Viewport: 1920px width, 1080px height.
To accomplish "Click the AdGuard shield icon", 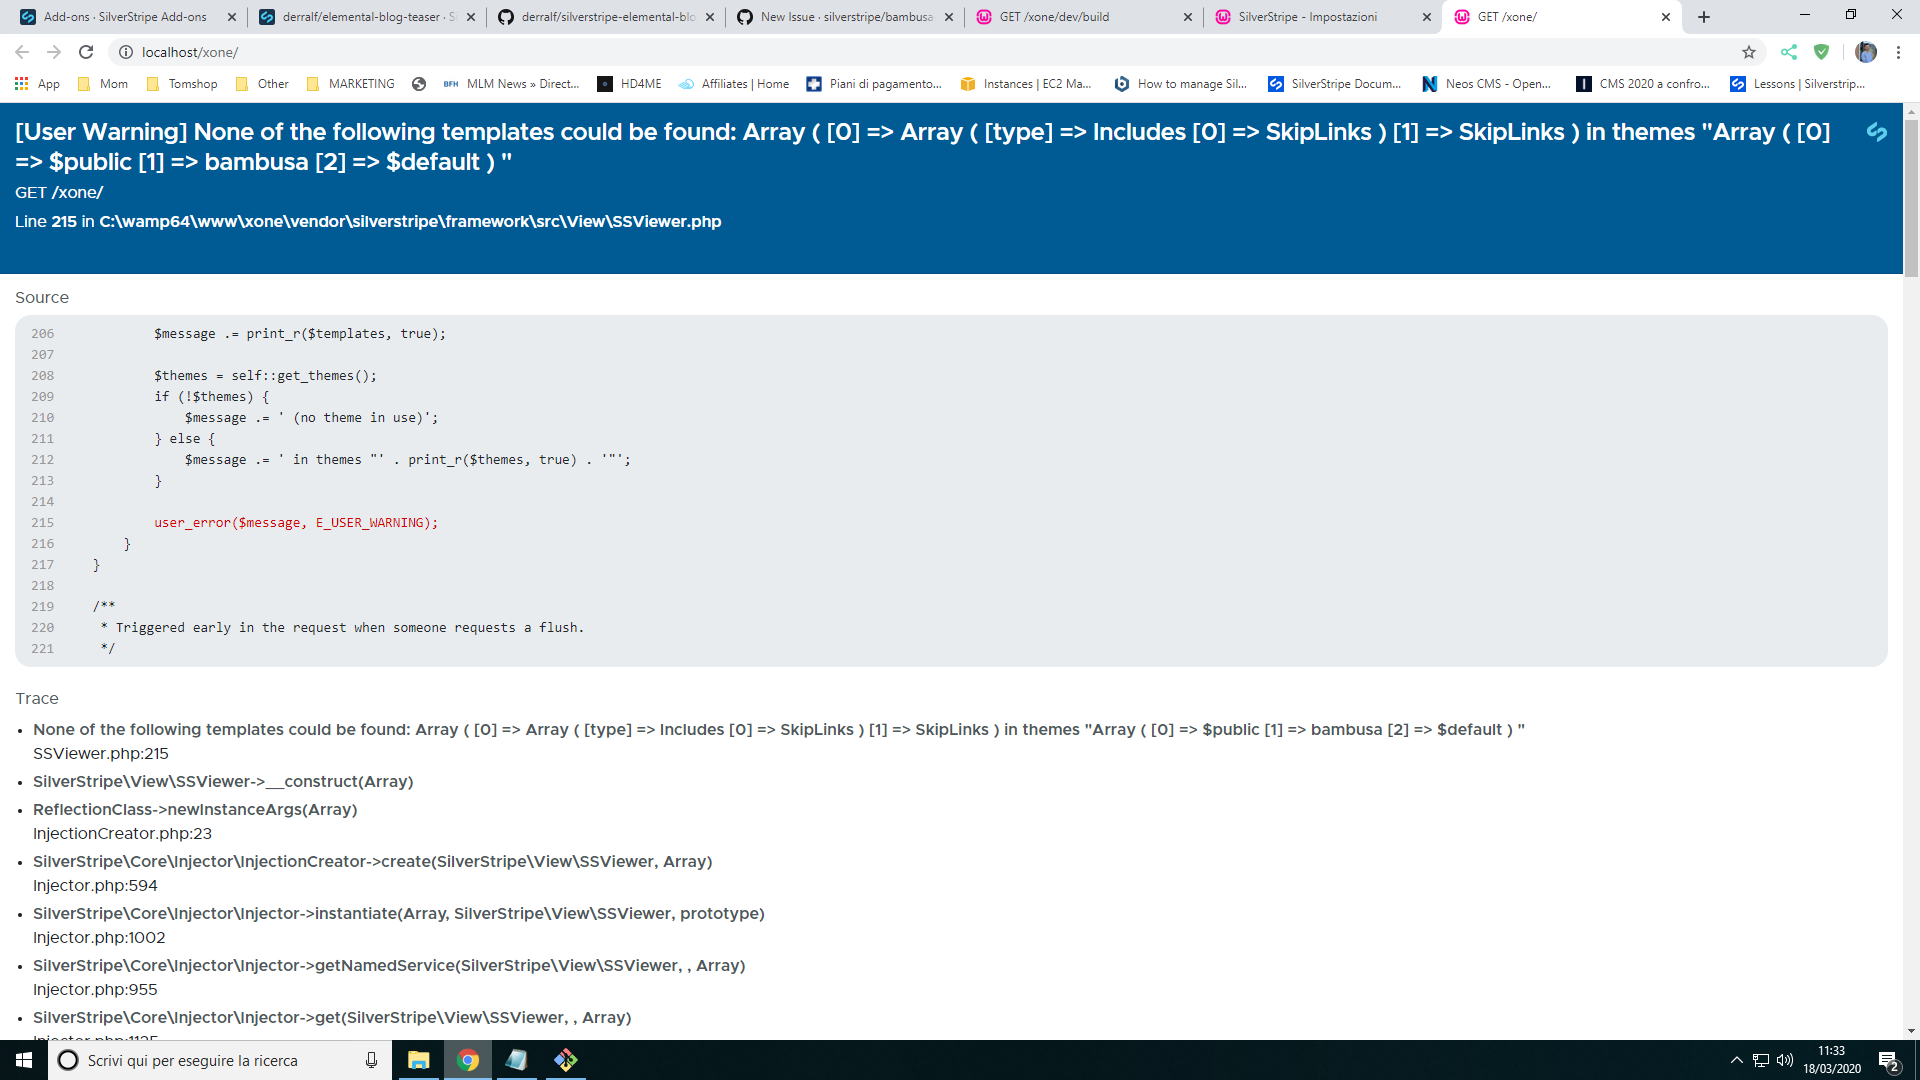I will (x=1822, y=52).
